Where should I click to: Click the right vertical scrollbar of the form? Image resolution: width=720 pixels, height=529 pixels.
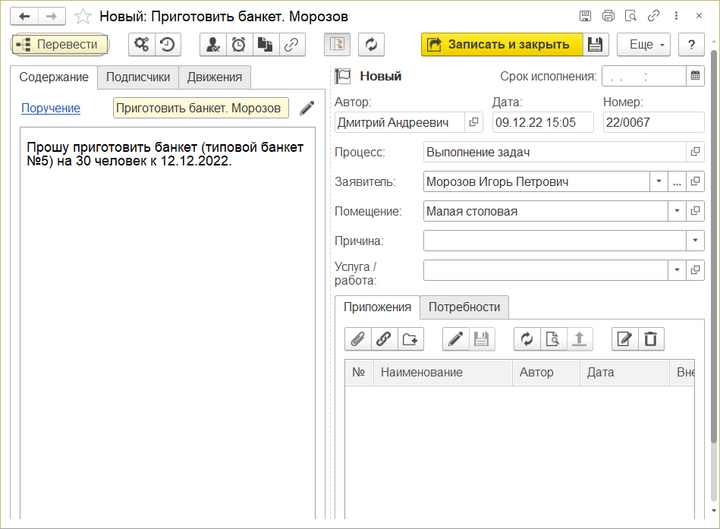tap(714, 247)
